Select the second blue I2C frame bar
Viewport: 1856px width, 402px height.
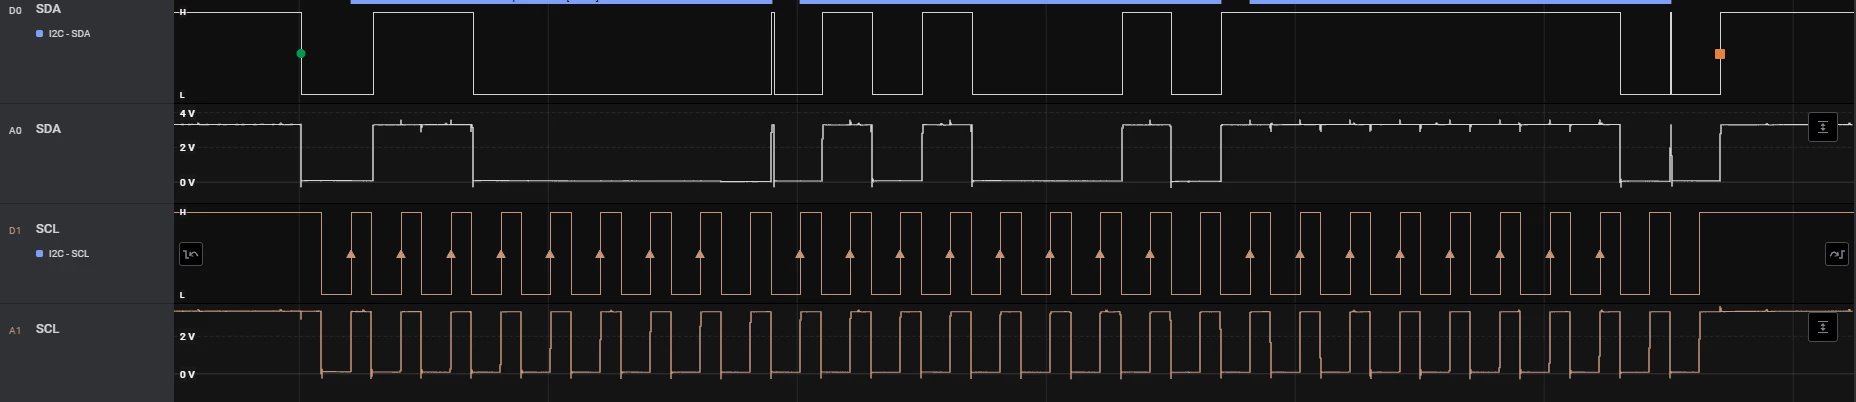[x=1010, y=2]
